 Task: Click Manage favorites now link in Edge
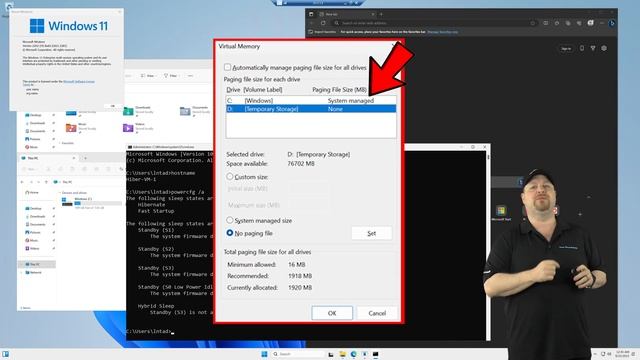tap(443, 31)
